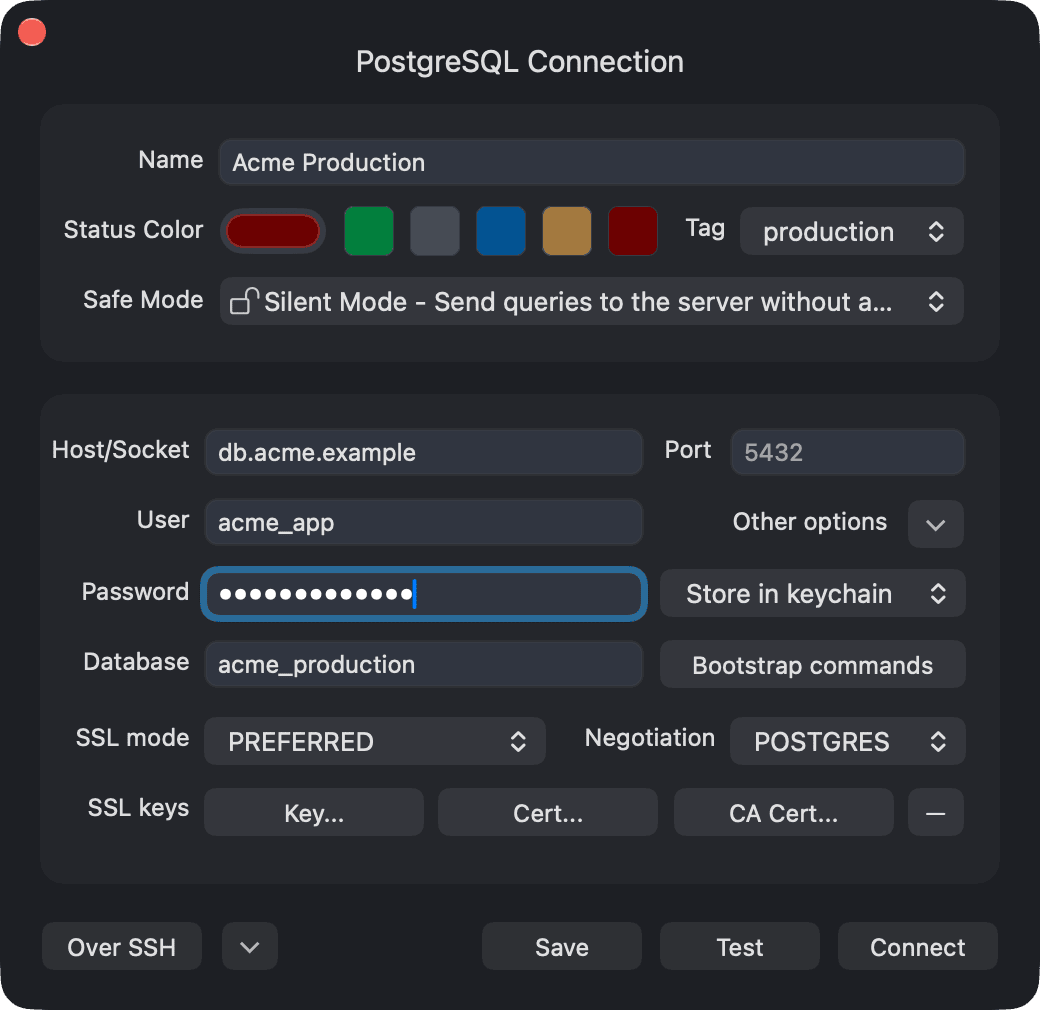Choose the tan/orange status color swatch
The width and height of the screenshot is (1040, 1010).
tap(566, 231)
